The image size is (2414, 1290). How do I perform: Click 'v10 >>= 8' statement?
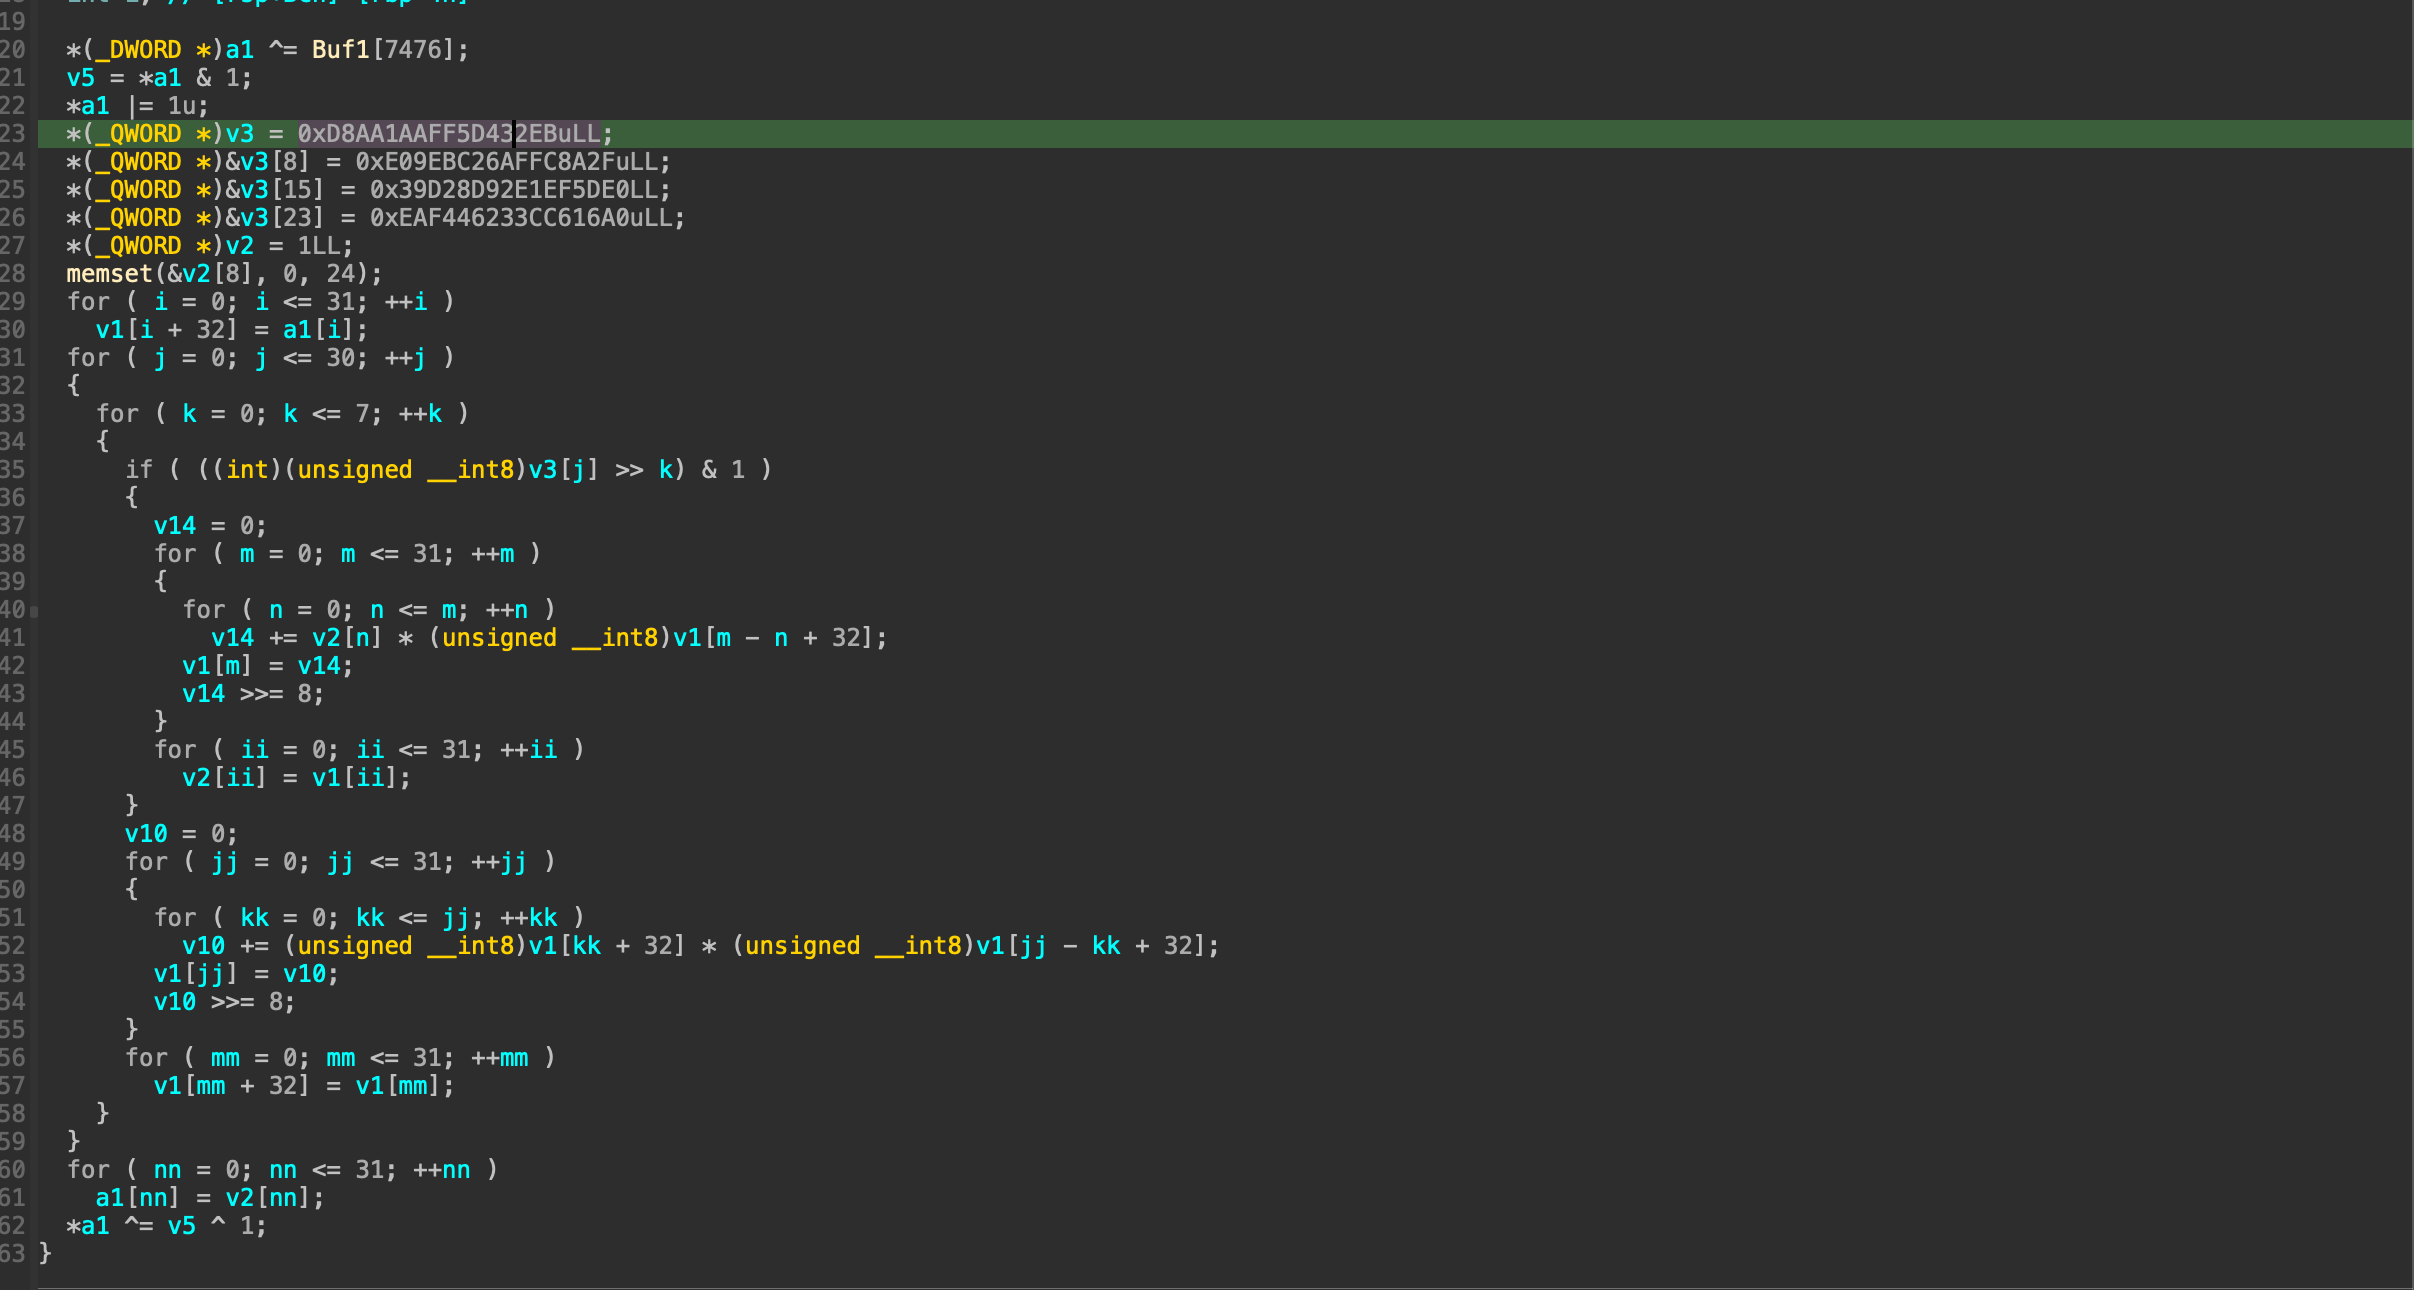[223, 1002]
